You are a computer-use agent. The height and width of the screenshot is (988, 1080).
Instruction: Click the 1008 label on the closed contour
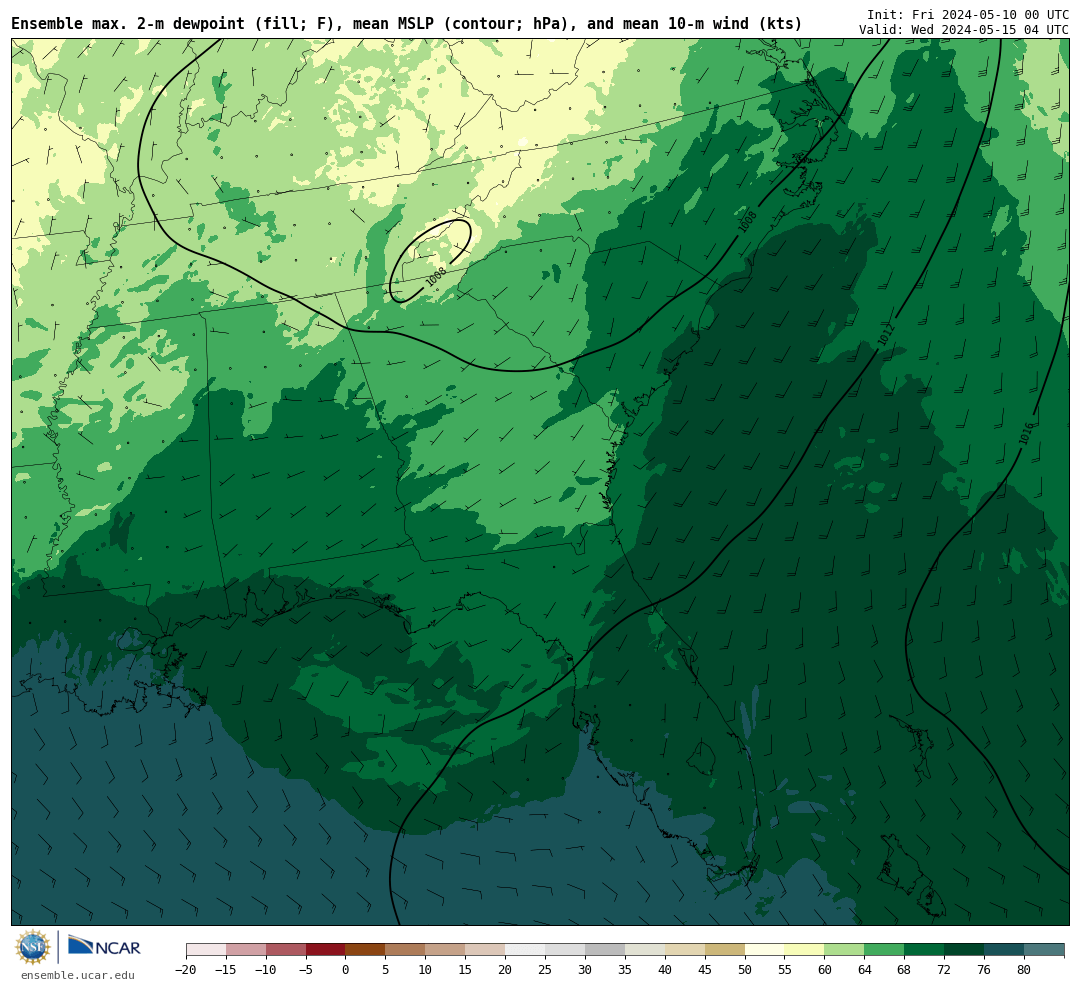pos(436,276)
